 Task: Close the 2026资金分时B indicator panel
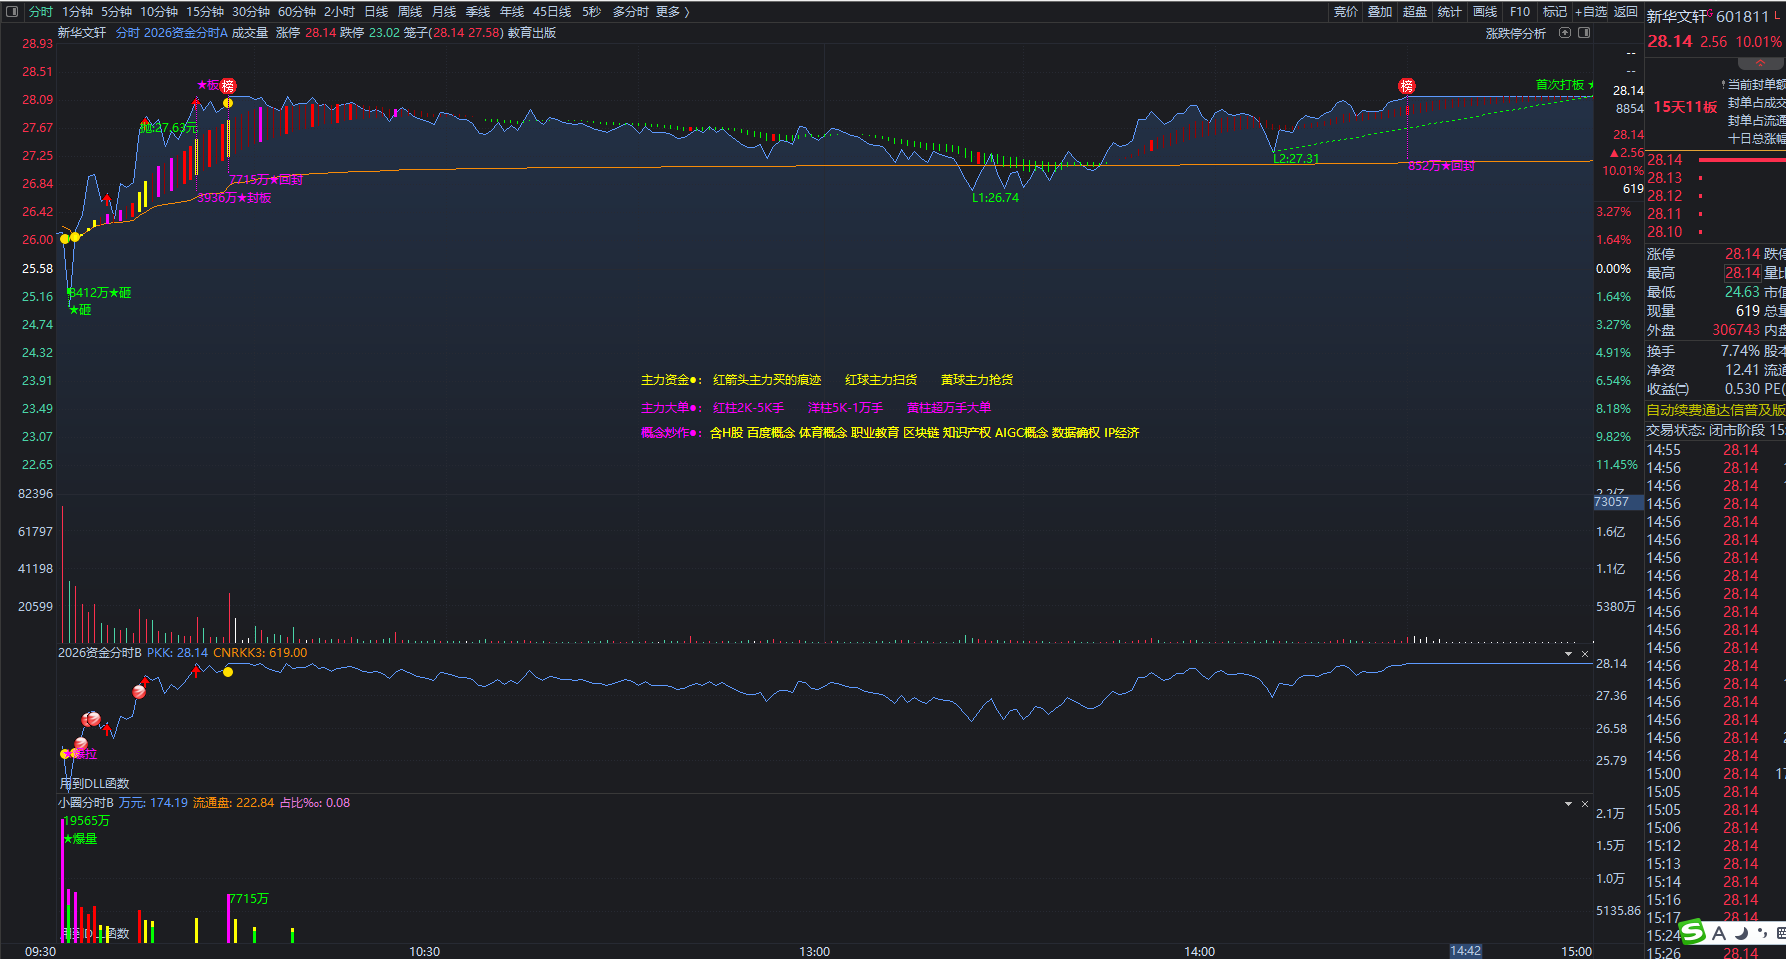(1585, 654)
